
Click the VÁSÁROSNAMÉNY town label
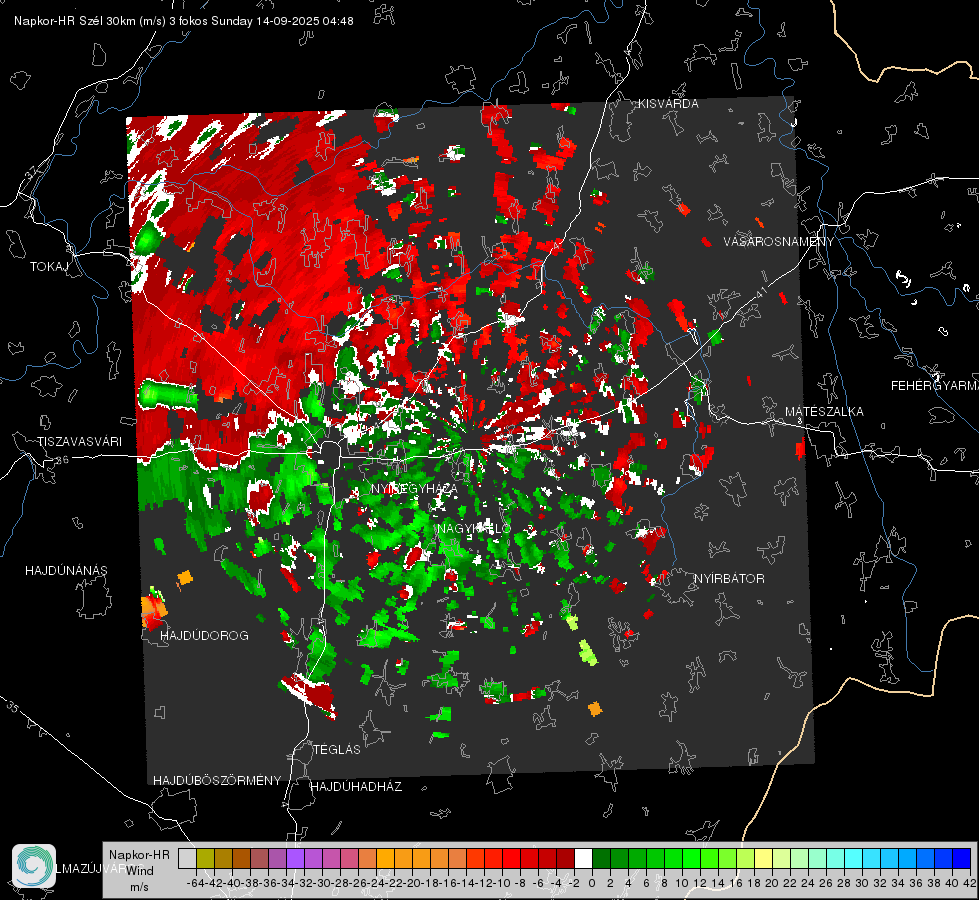779,242
